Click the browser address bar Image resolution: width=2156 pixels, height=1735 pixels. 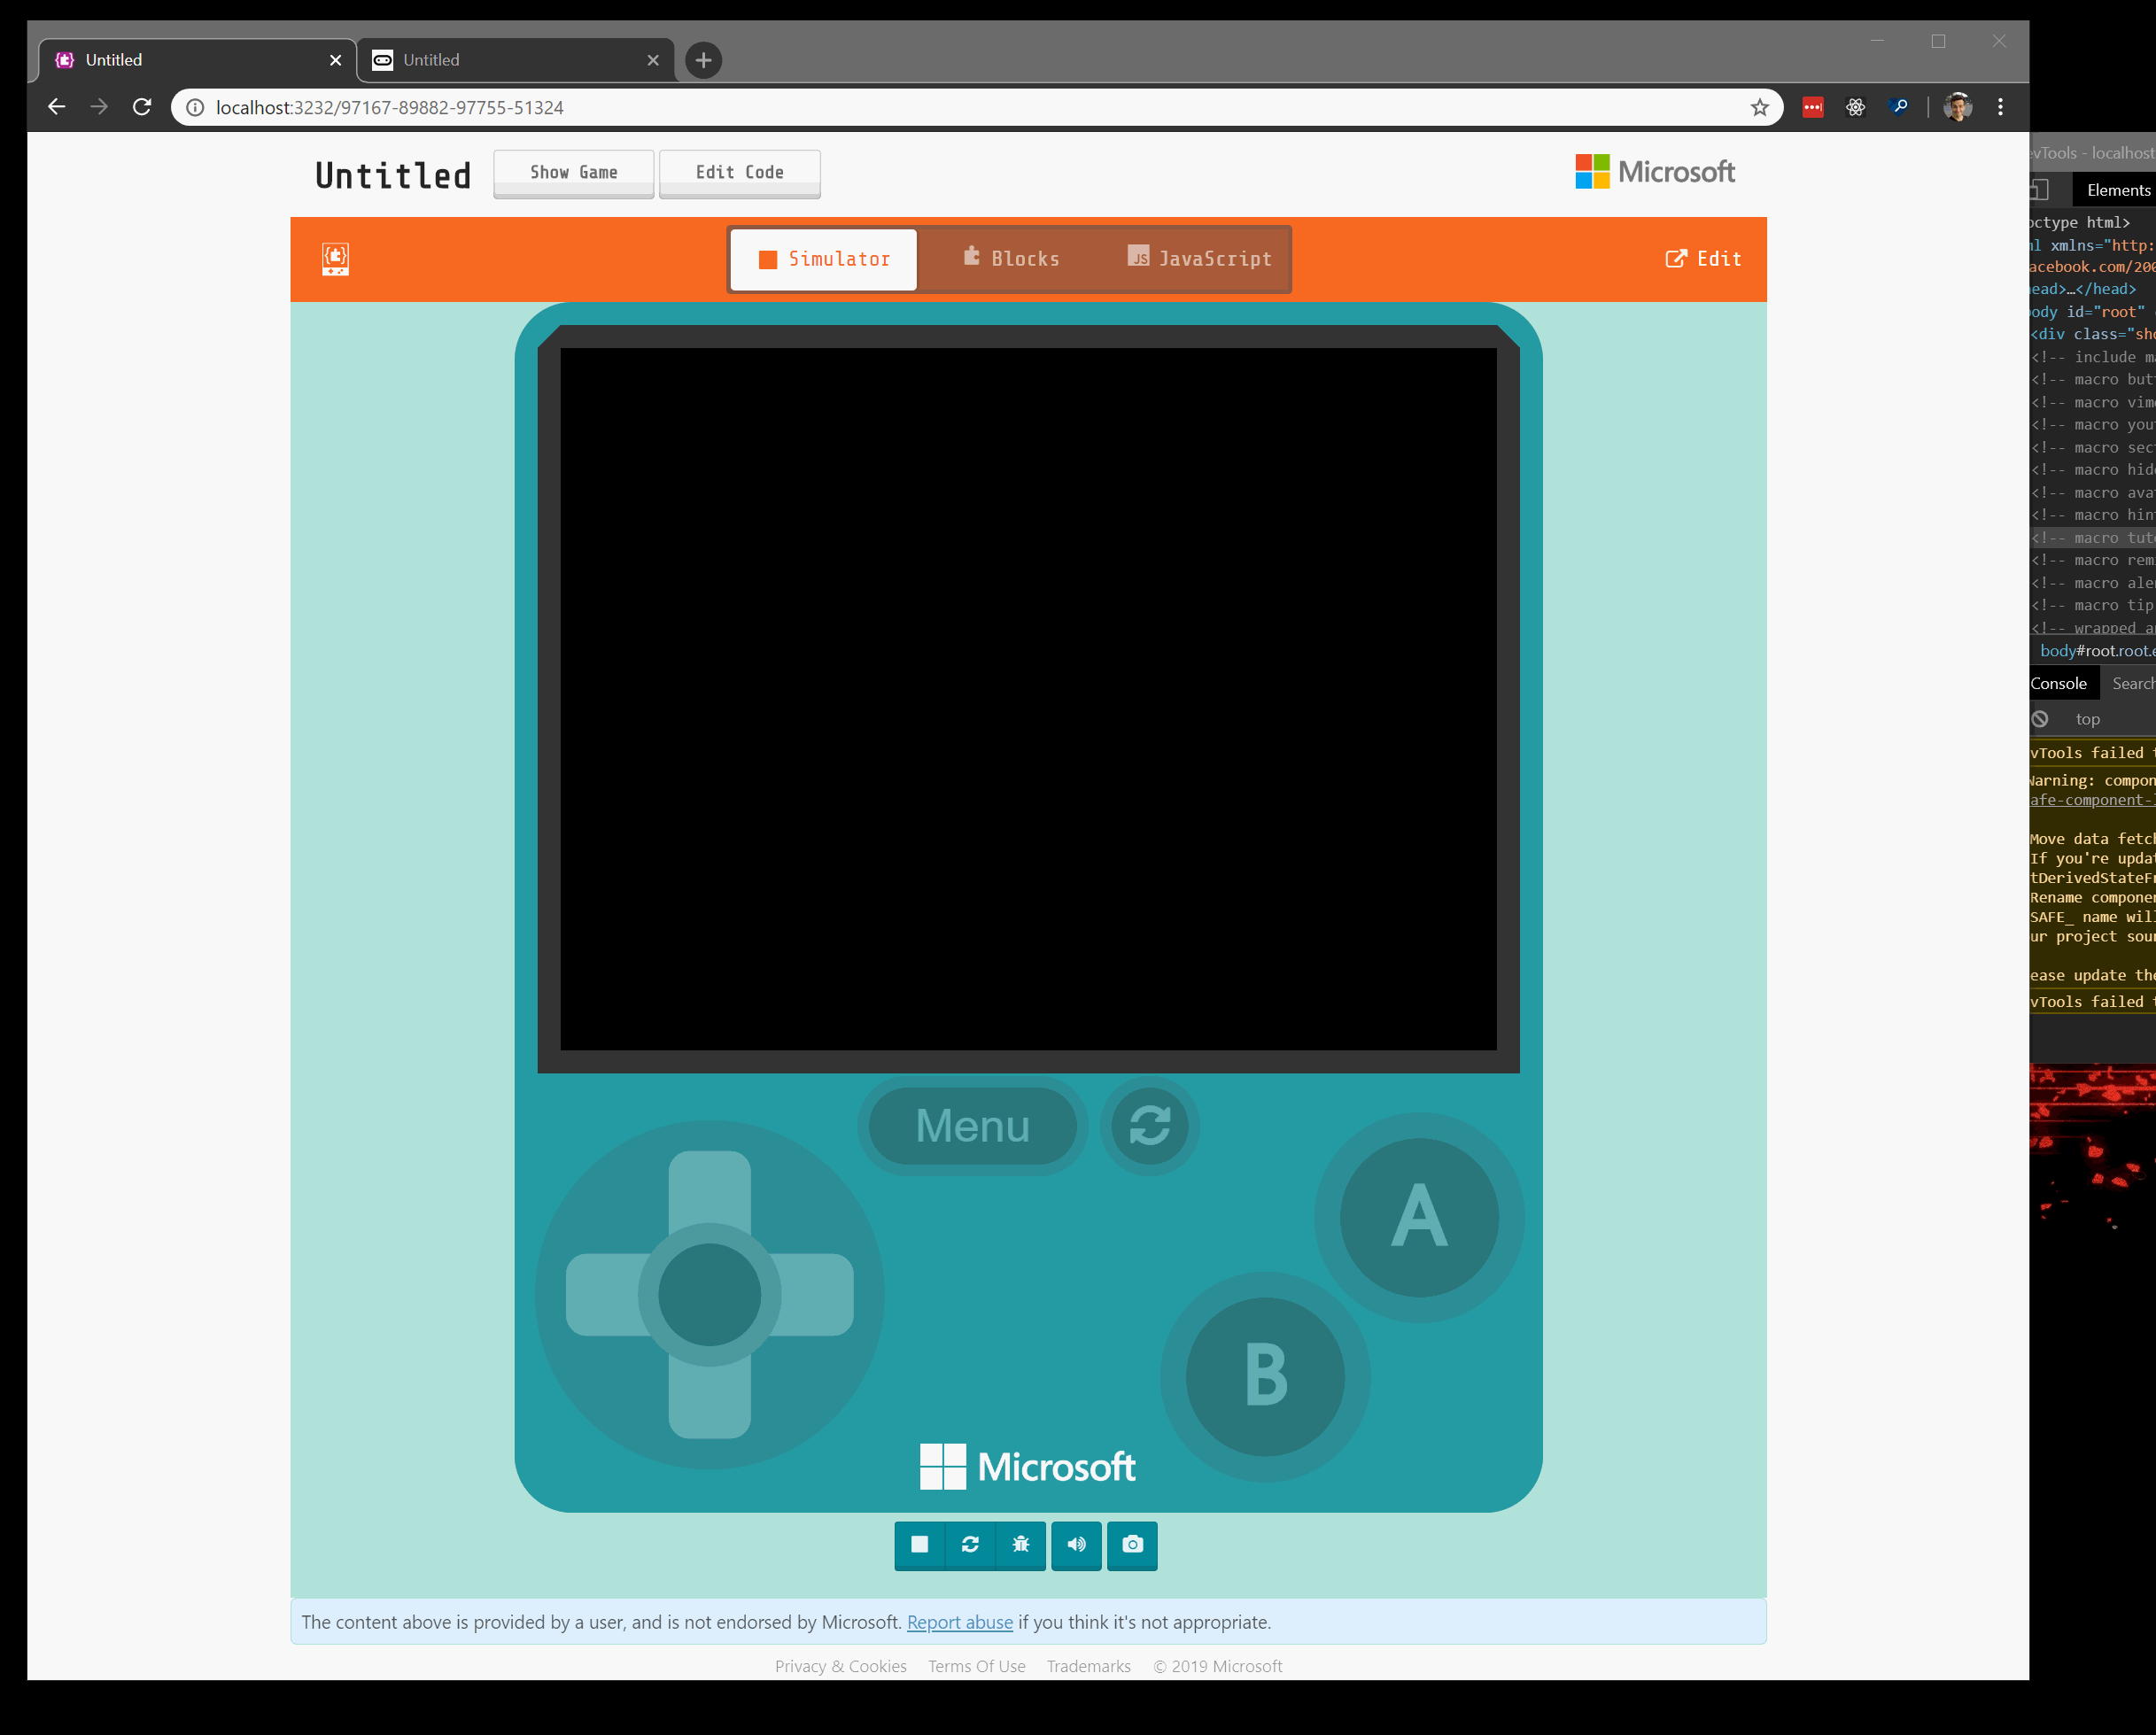click(x=900, y=108)
